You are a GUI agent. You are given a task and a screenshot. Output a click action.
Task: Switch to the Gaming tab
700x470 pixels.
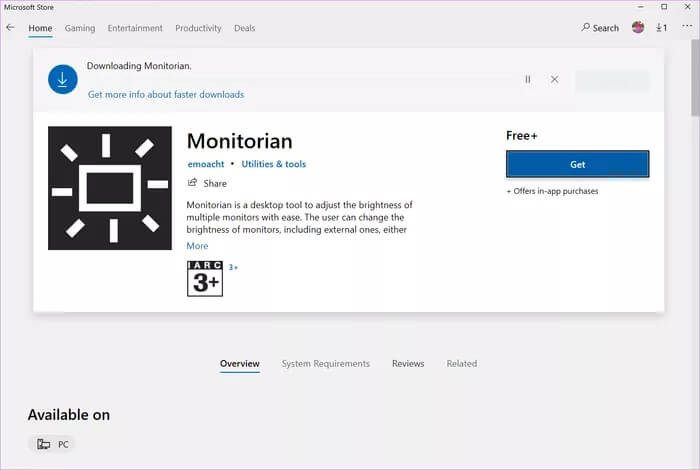coord(80,28)
